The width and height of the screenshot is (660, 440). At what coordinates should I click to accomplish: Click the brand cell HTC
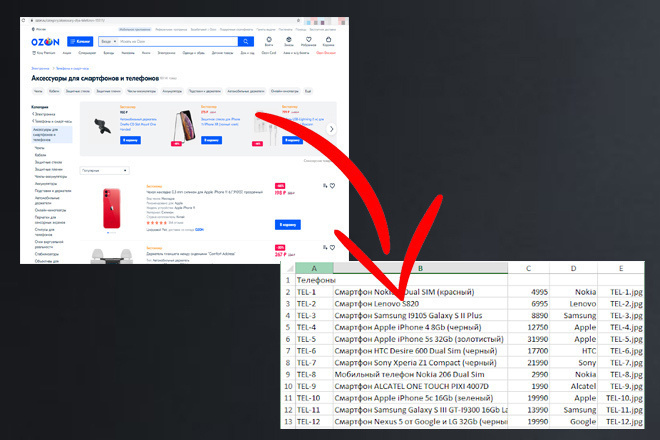(573, 351)
